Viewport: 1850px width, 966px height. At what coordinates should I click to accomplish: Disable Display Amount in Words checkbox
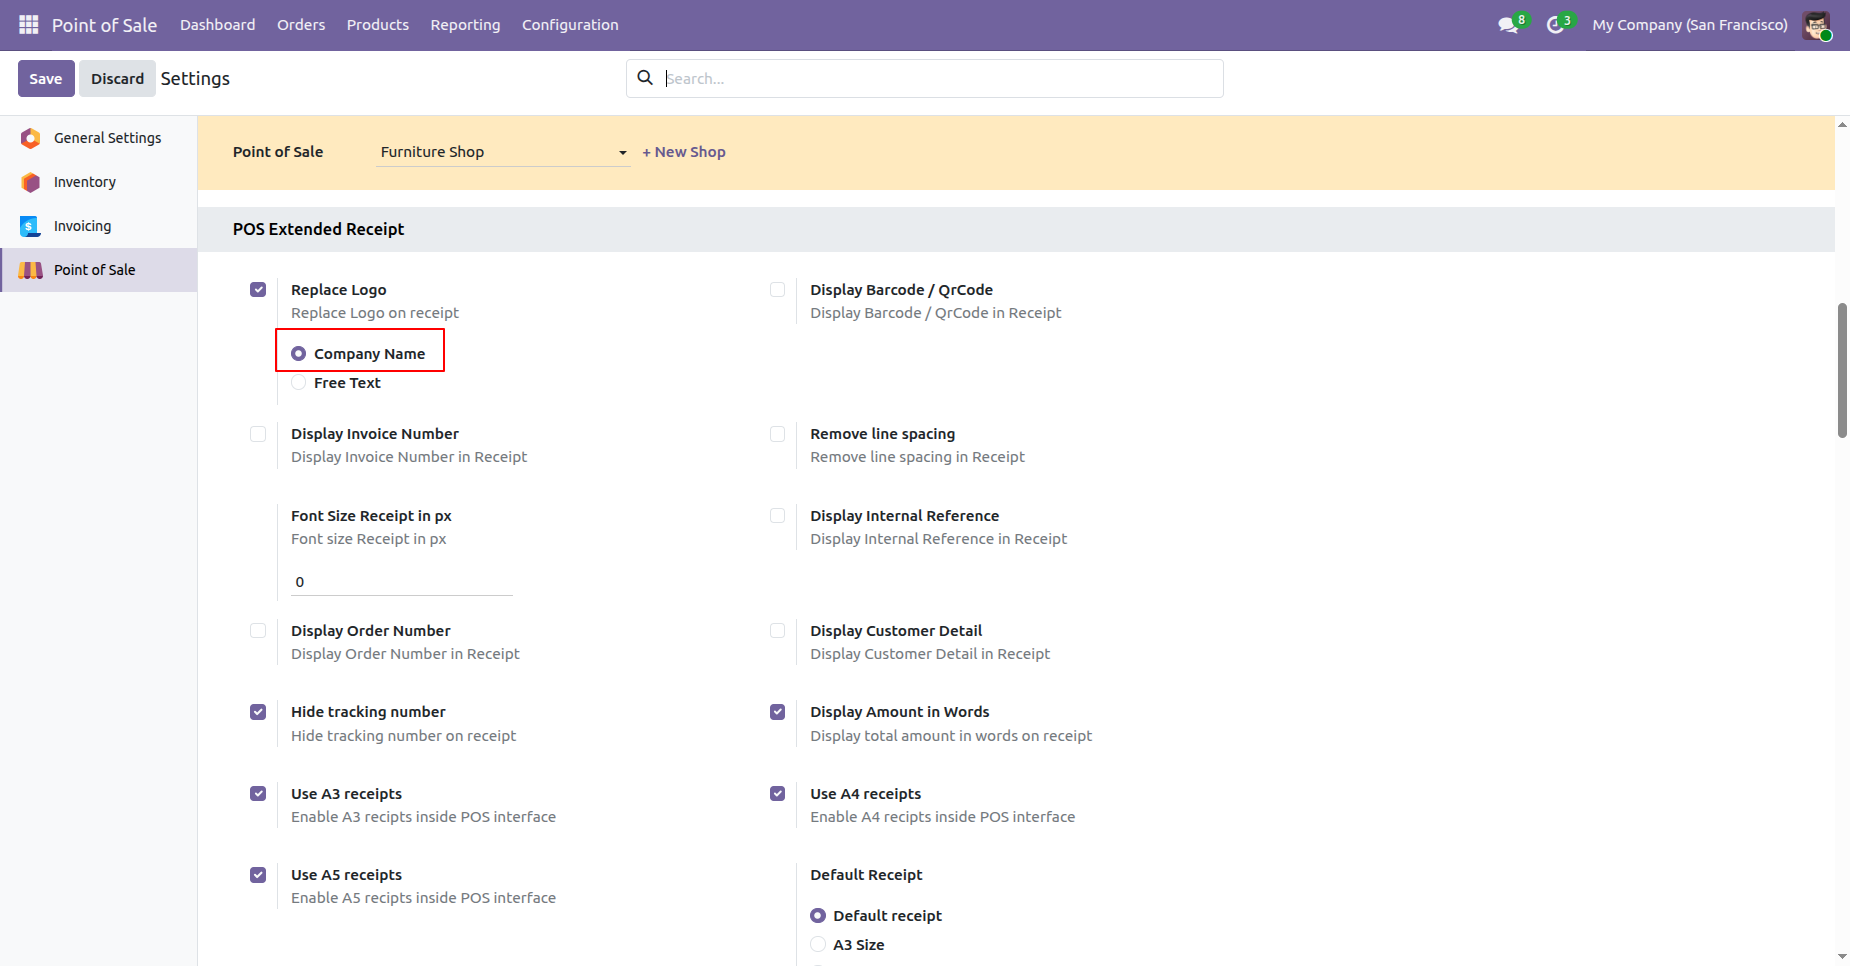(777, 712)
